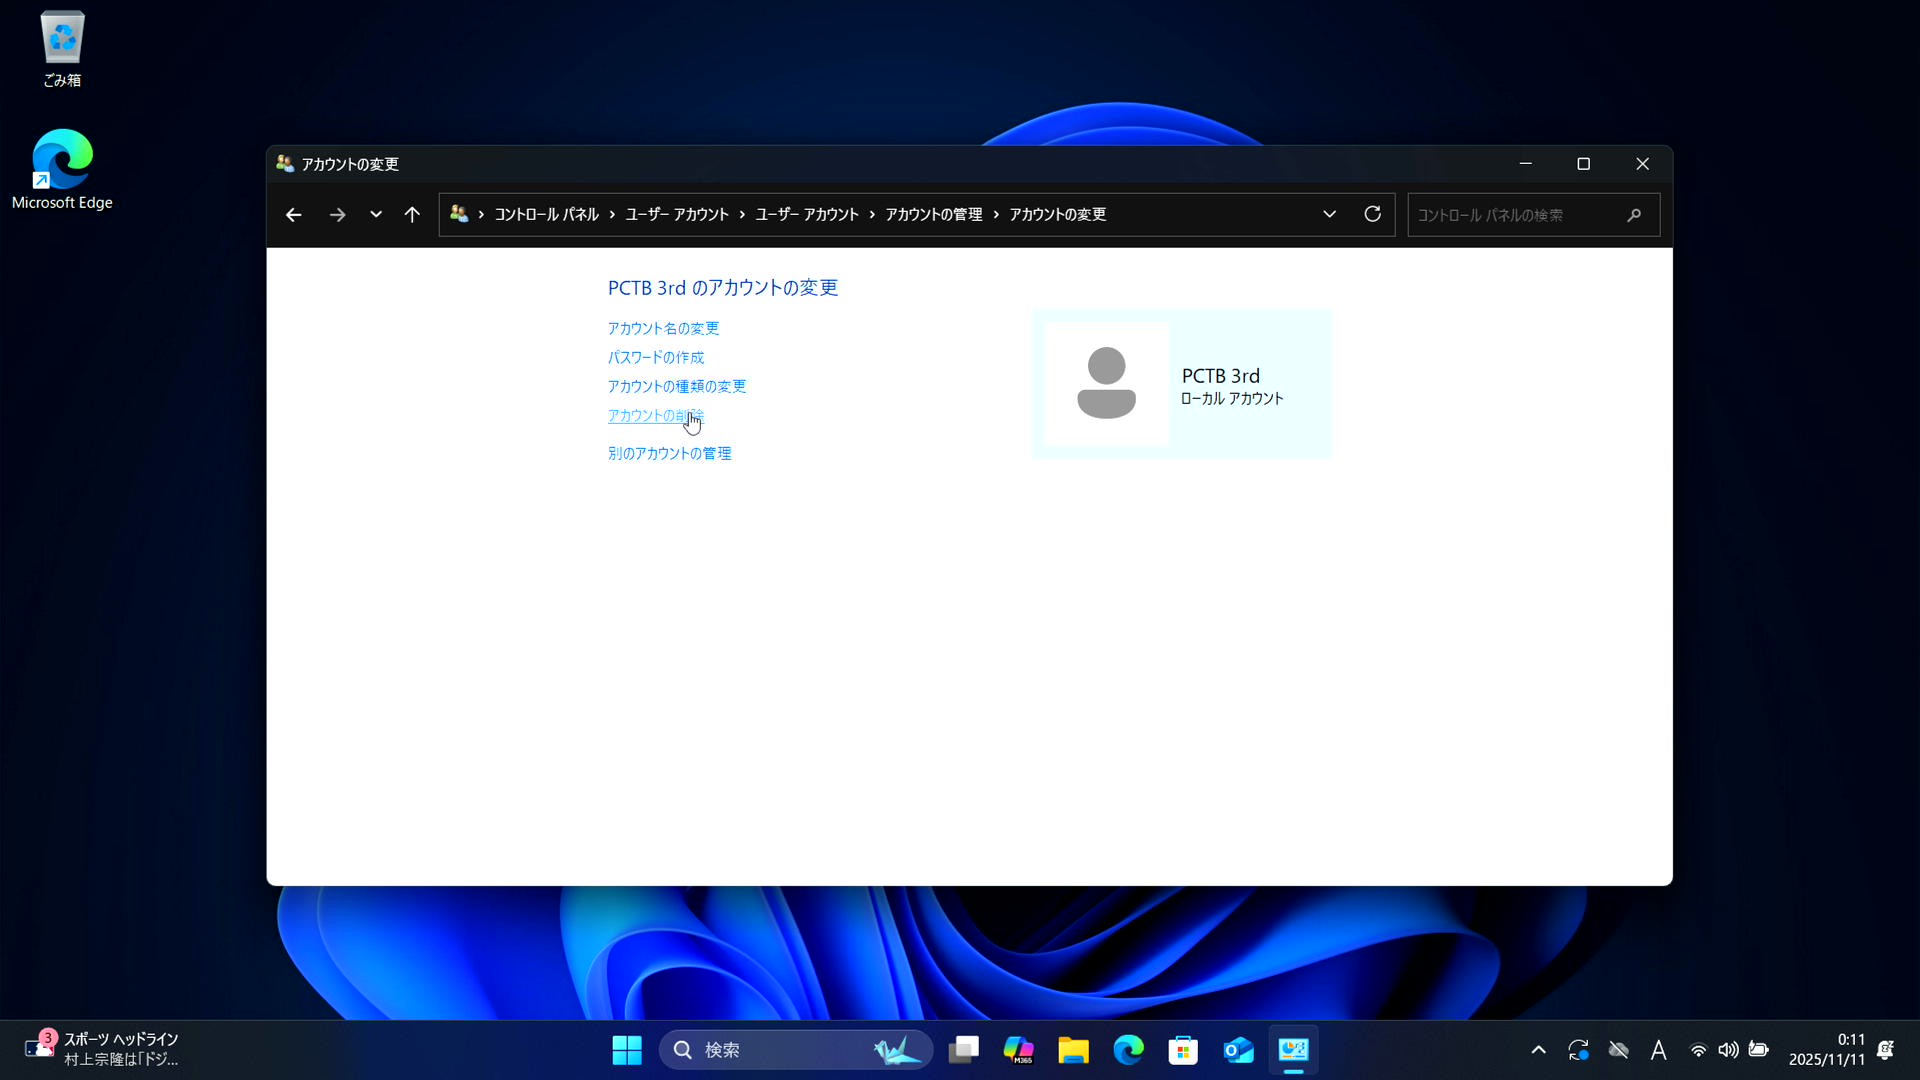Select アカウントの管理 in the breadcrumb path

tap(933, 215)
